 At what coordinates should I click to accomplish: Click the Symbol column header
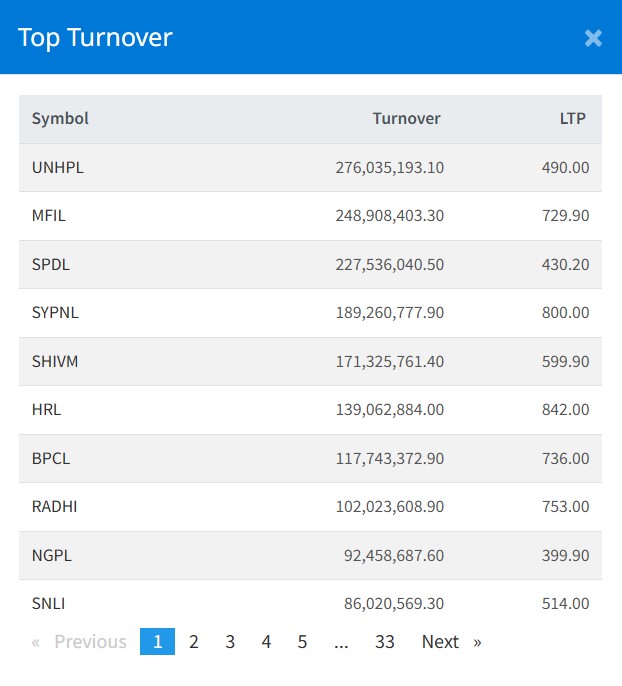pos(60,119)
